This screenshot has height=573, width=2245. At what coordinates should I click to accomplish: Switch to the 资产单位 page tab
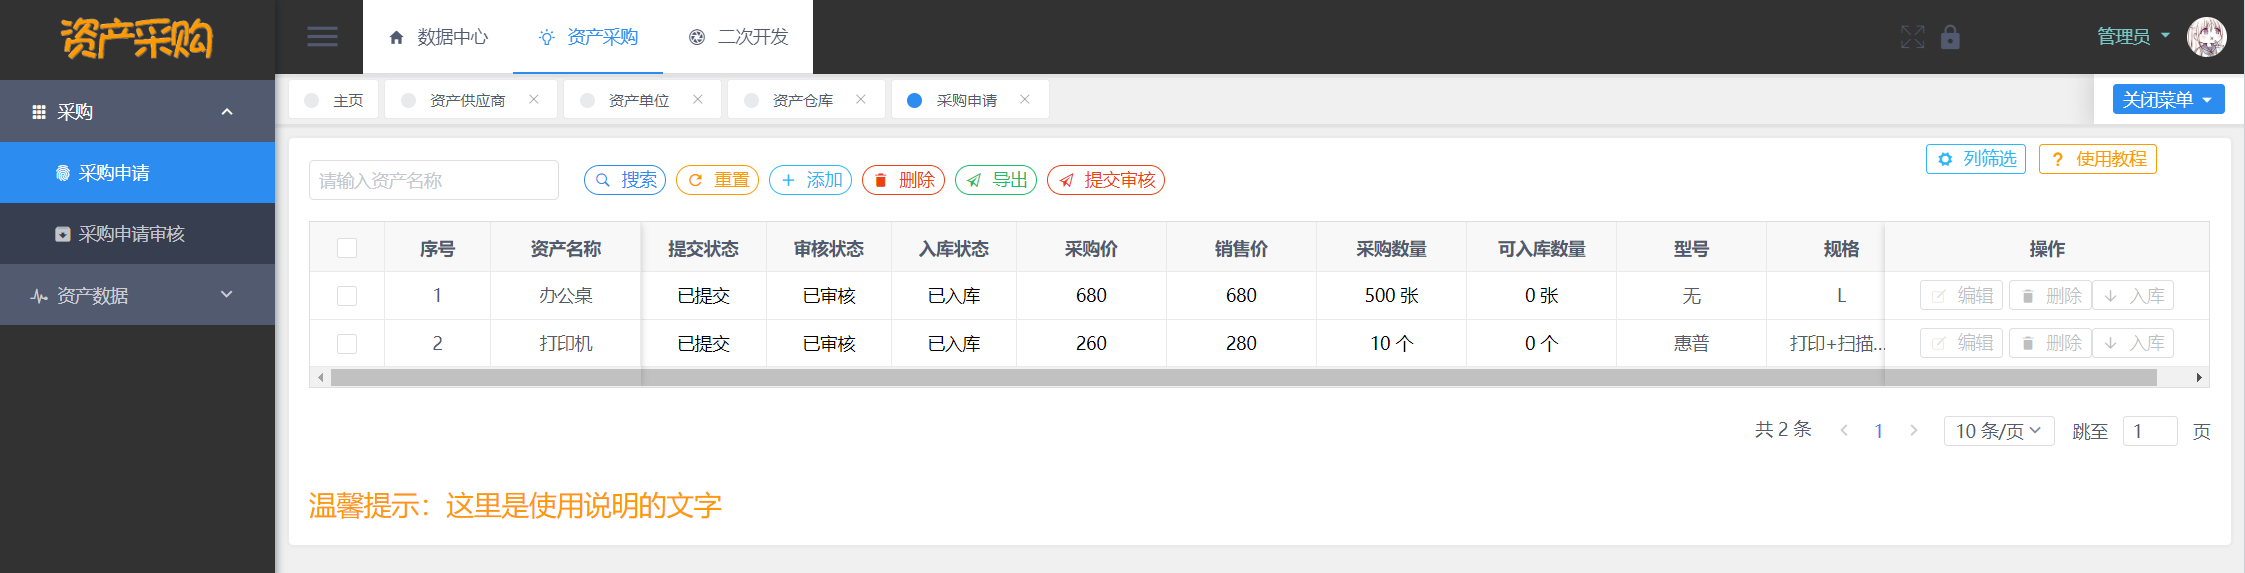click(x=638, y=100)
